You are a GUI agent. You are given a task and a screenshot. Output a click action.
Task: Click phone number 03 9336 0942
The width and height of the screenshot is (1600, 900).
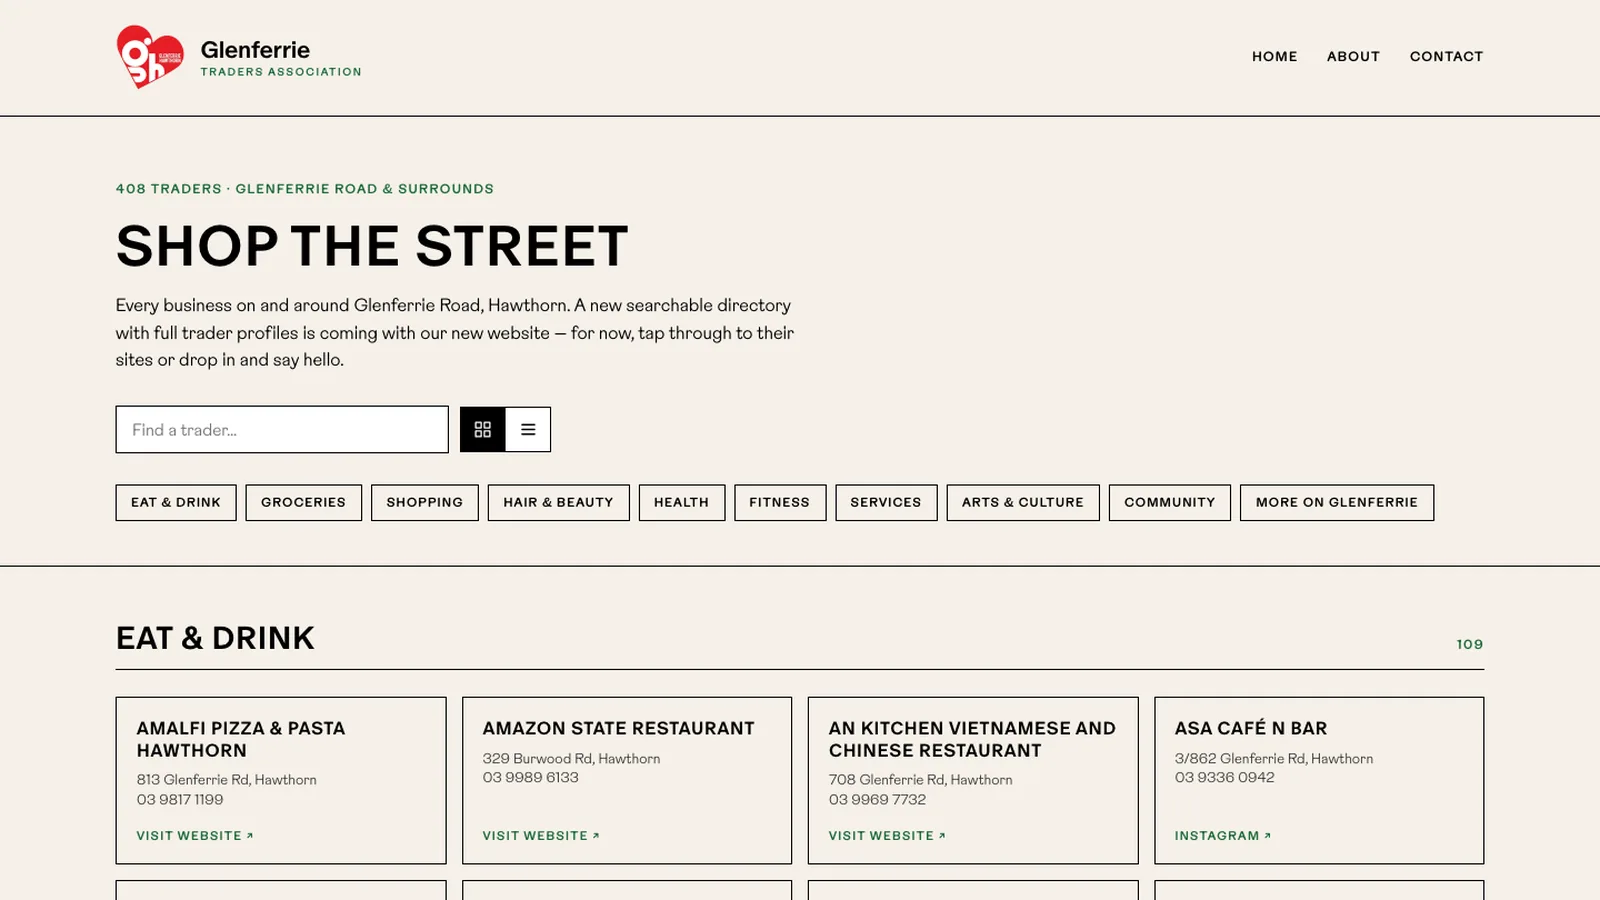(1225, 778)
